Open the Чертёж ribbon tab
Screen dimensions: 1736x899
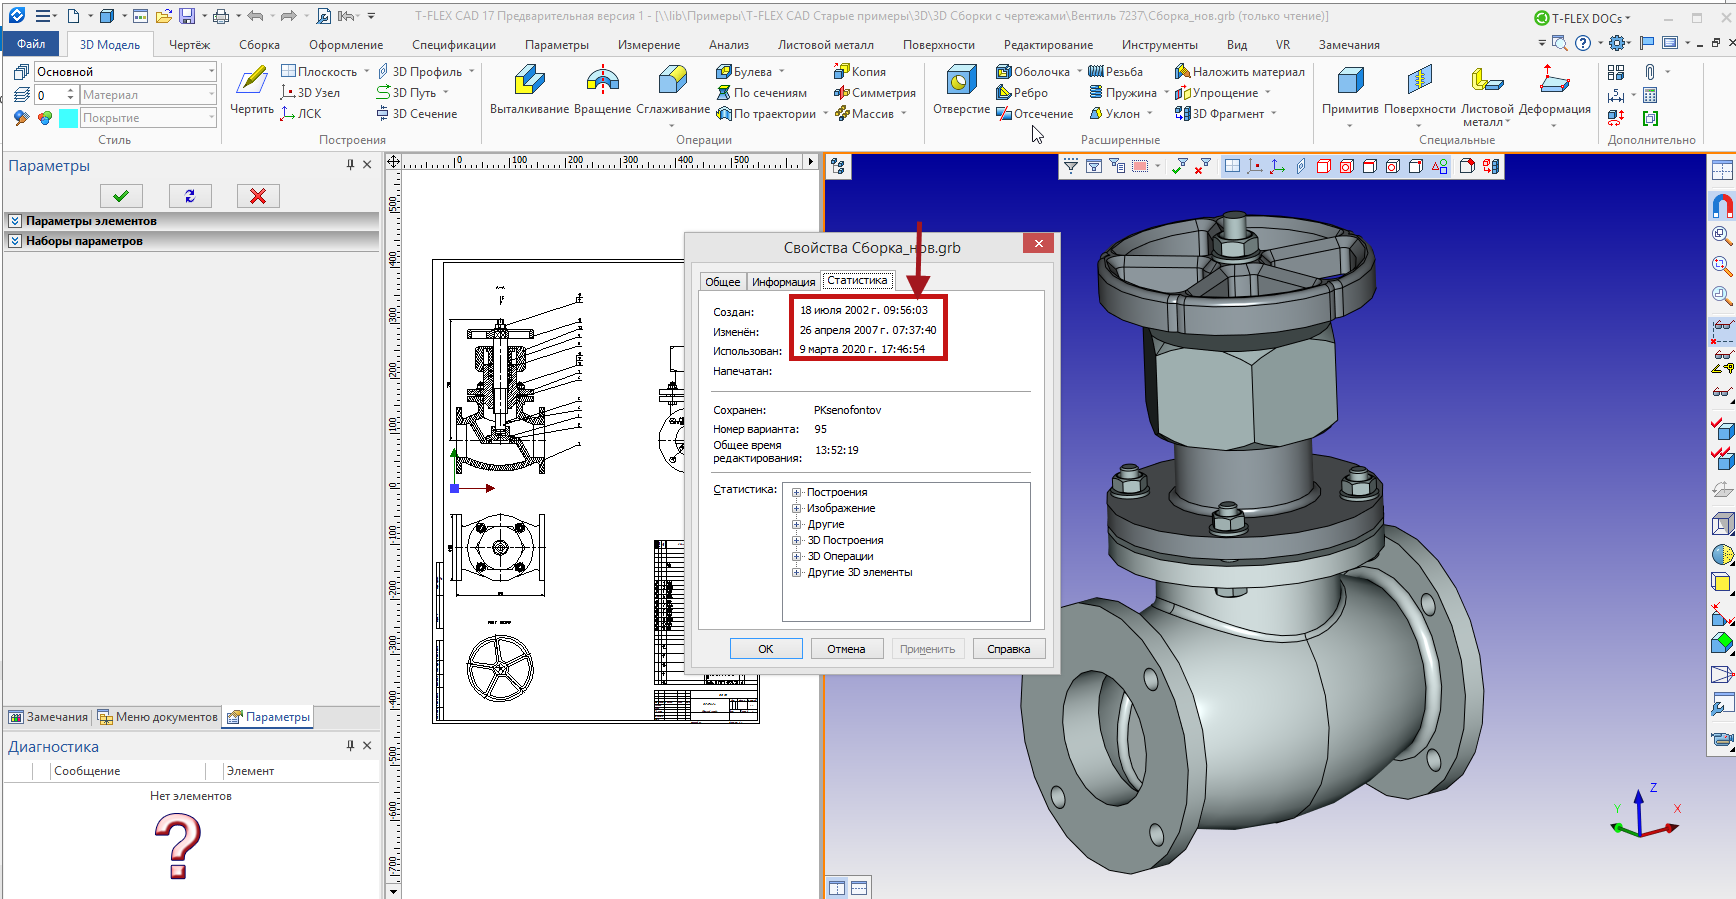point(189,45)
